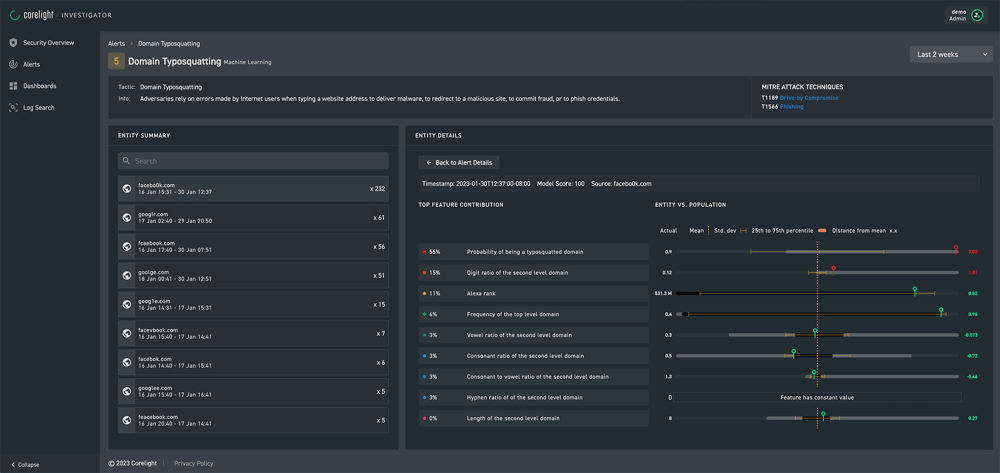
Task: Open the Dashboards grid icon
Action: point(13,86)
